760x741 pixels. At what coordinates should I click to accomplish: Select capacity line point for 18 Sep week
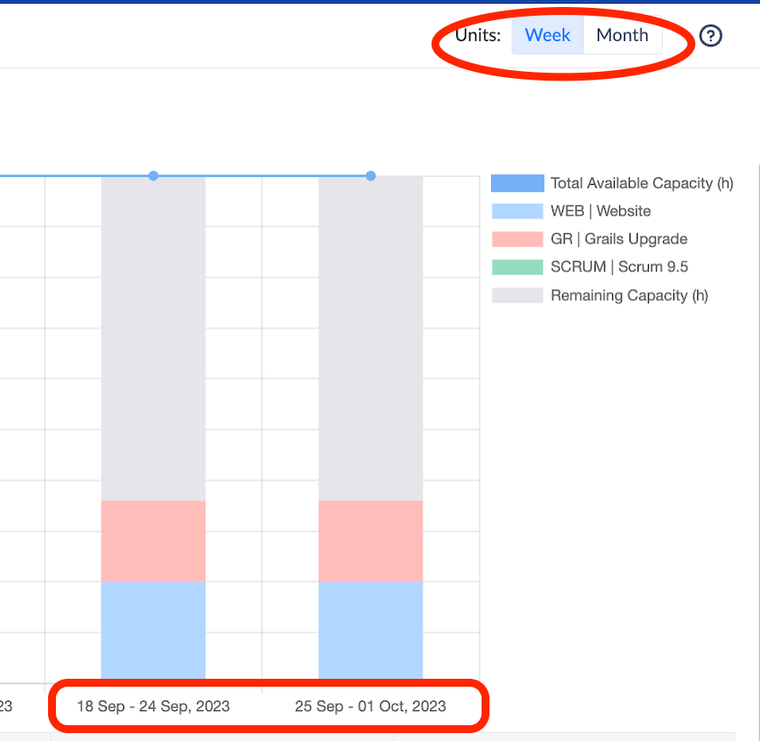point(153,176)
